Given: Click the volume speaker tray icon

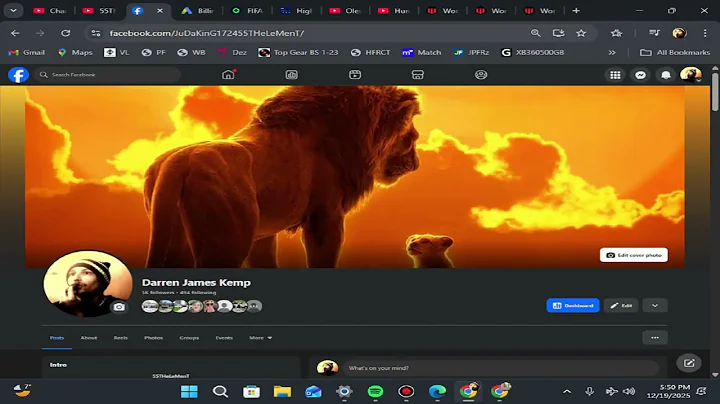Looking at the screenshot, I should [x=630, y=392].
